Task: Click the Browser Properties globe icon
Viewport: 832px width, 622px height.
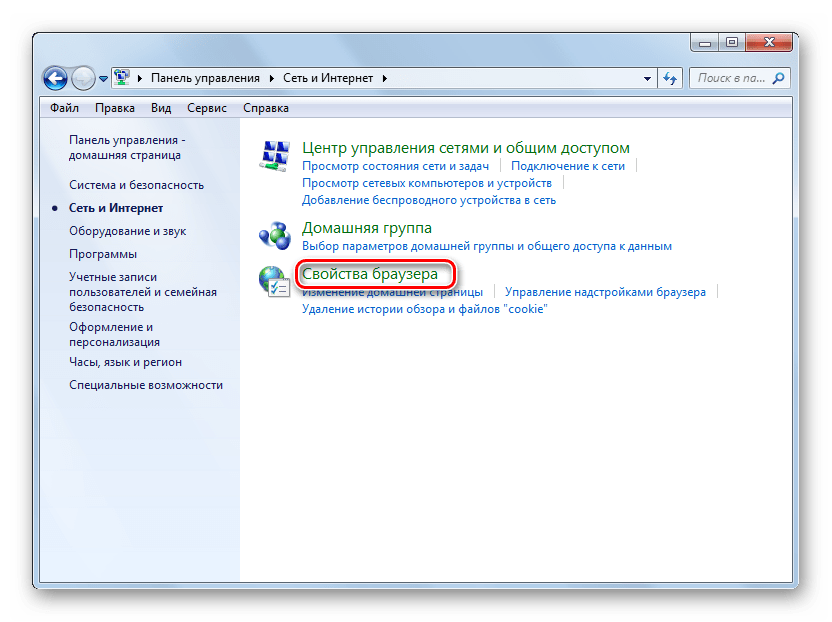Action: tap(274, 281)
